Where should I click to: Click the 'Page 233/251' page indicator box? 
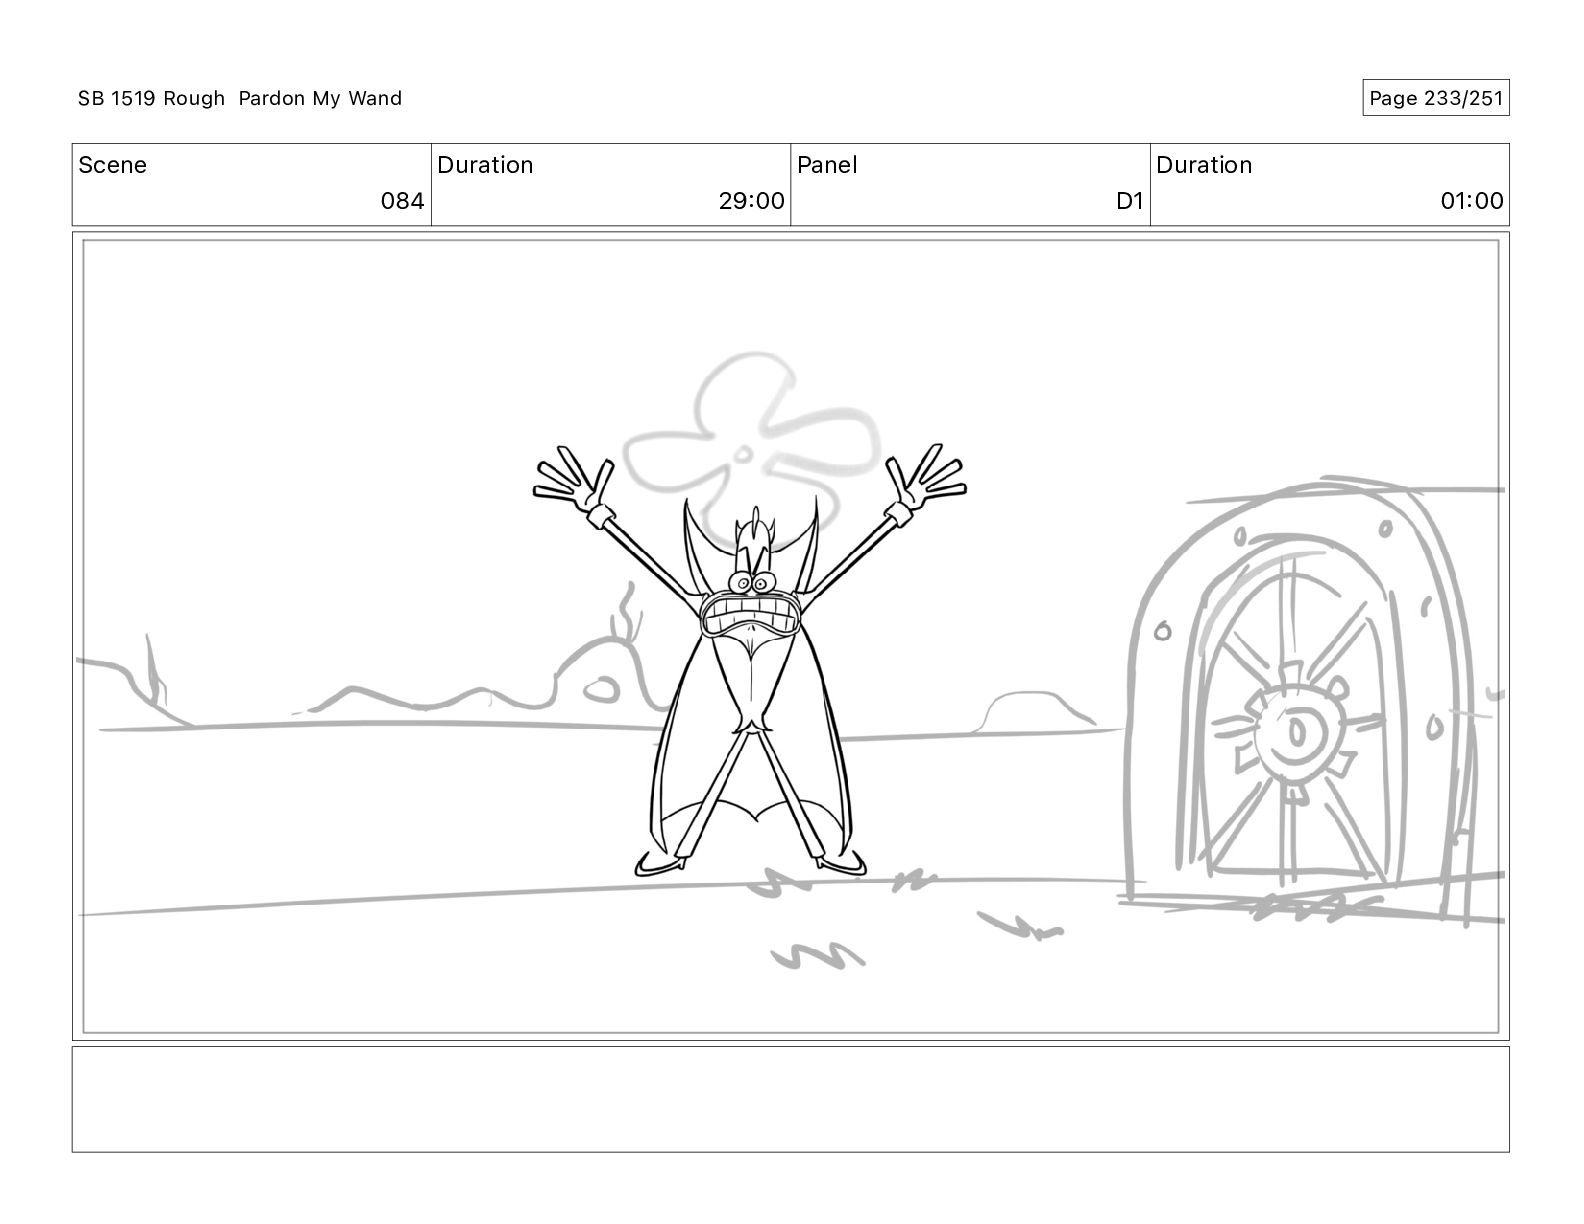point(1435,98)
